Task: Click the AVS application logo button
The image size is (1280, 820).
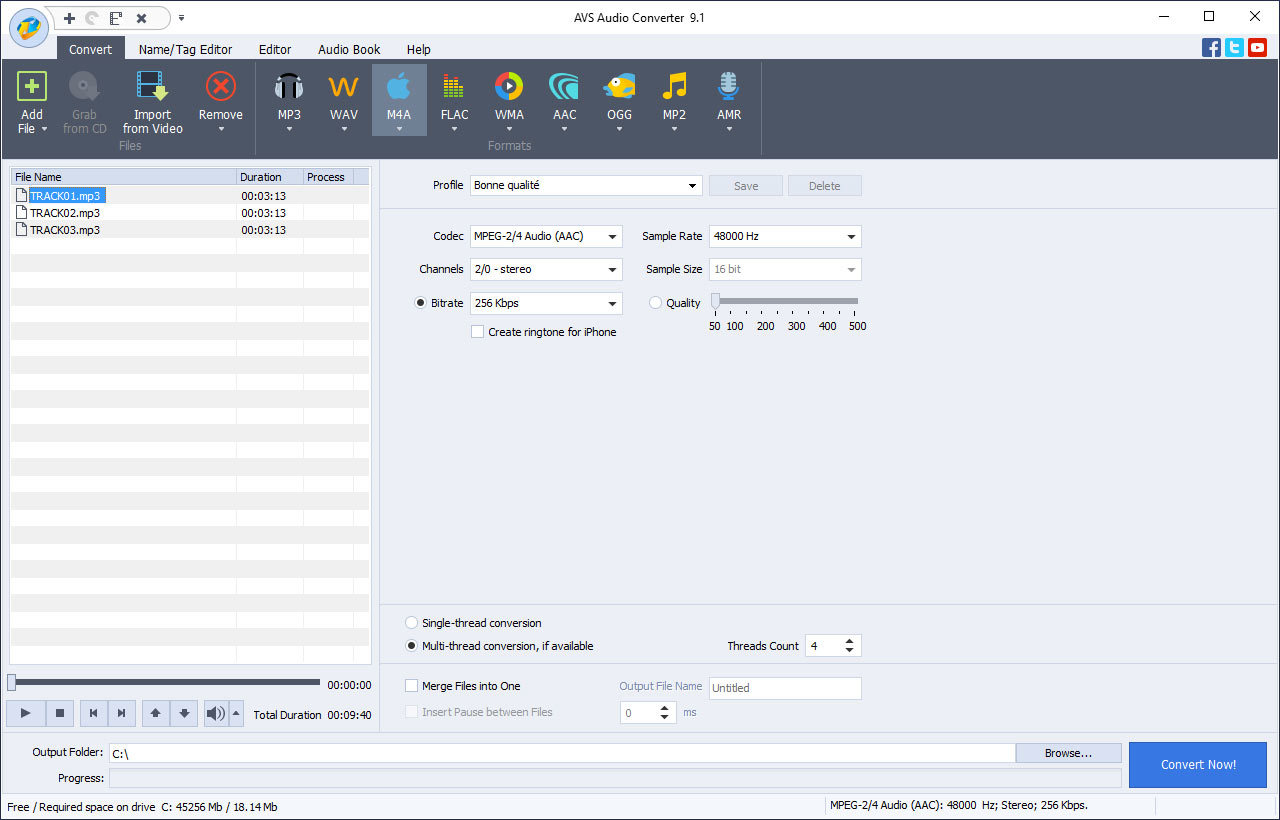Action: [30, 27]
